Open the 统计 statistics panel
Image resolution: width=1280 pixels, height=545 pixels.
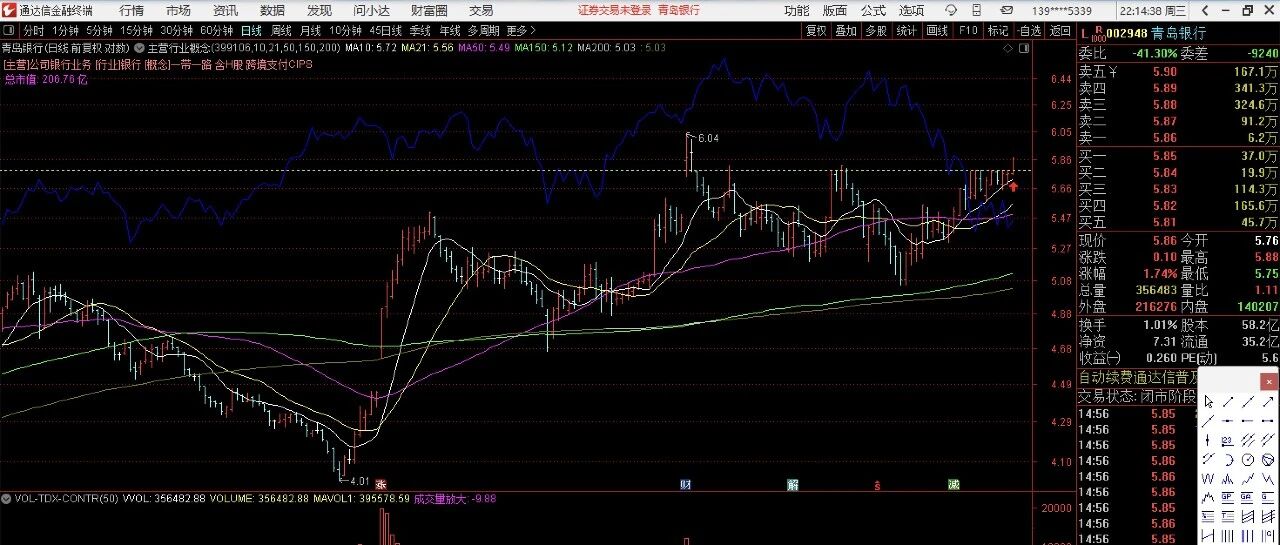[x=907, y=31]
